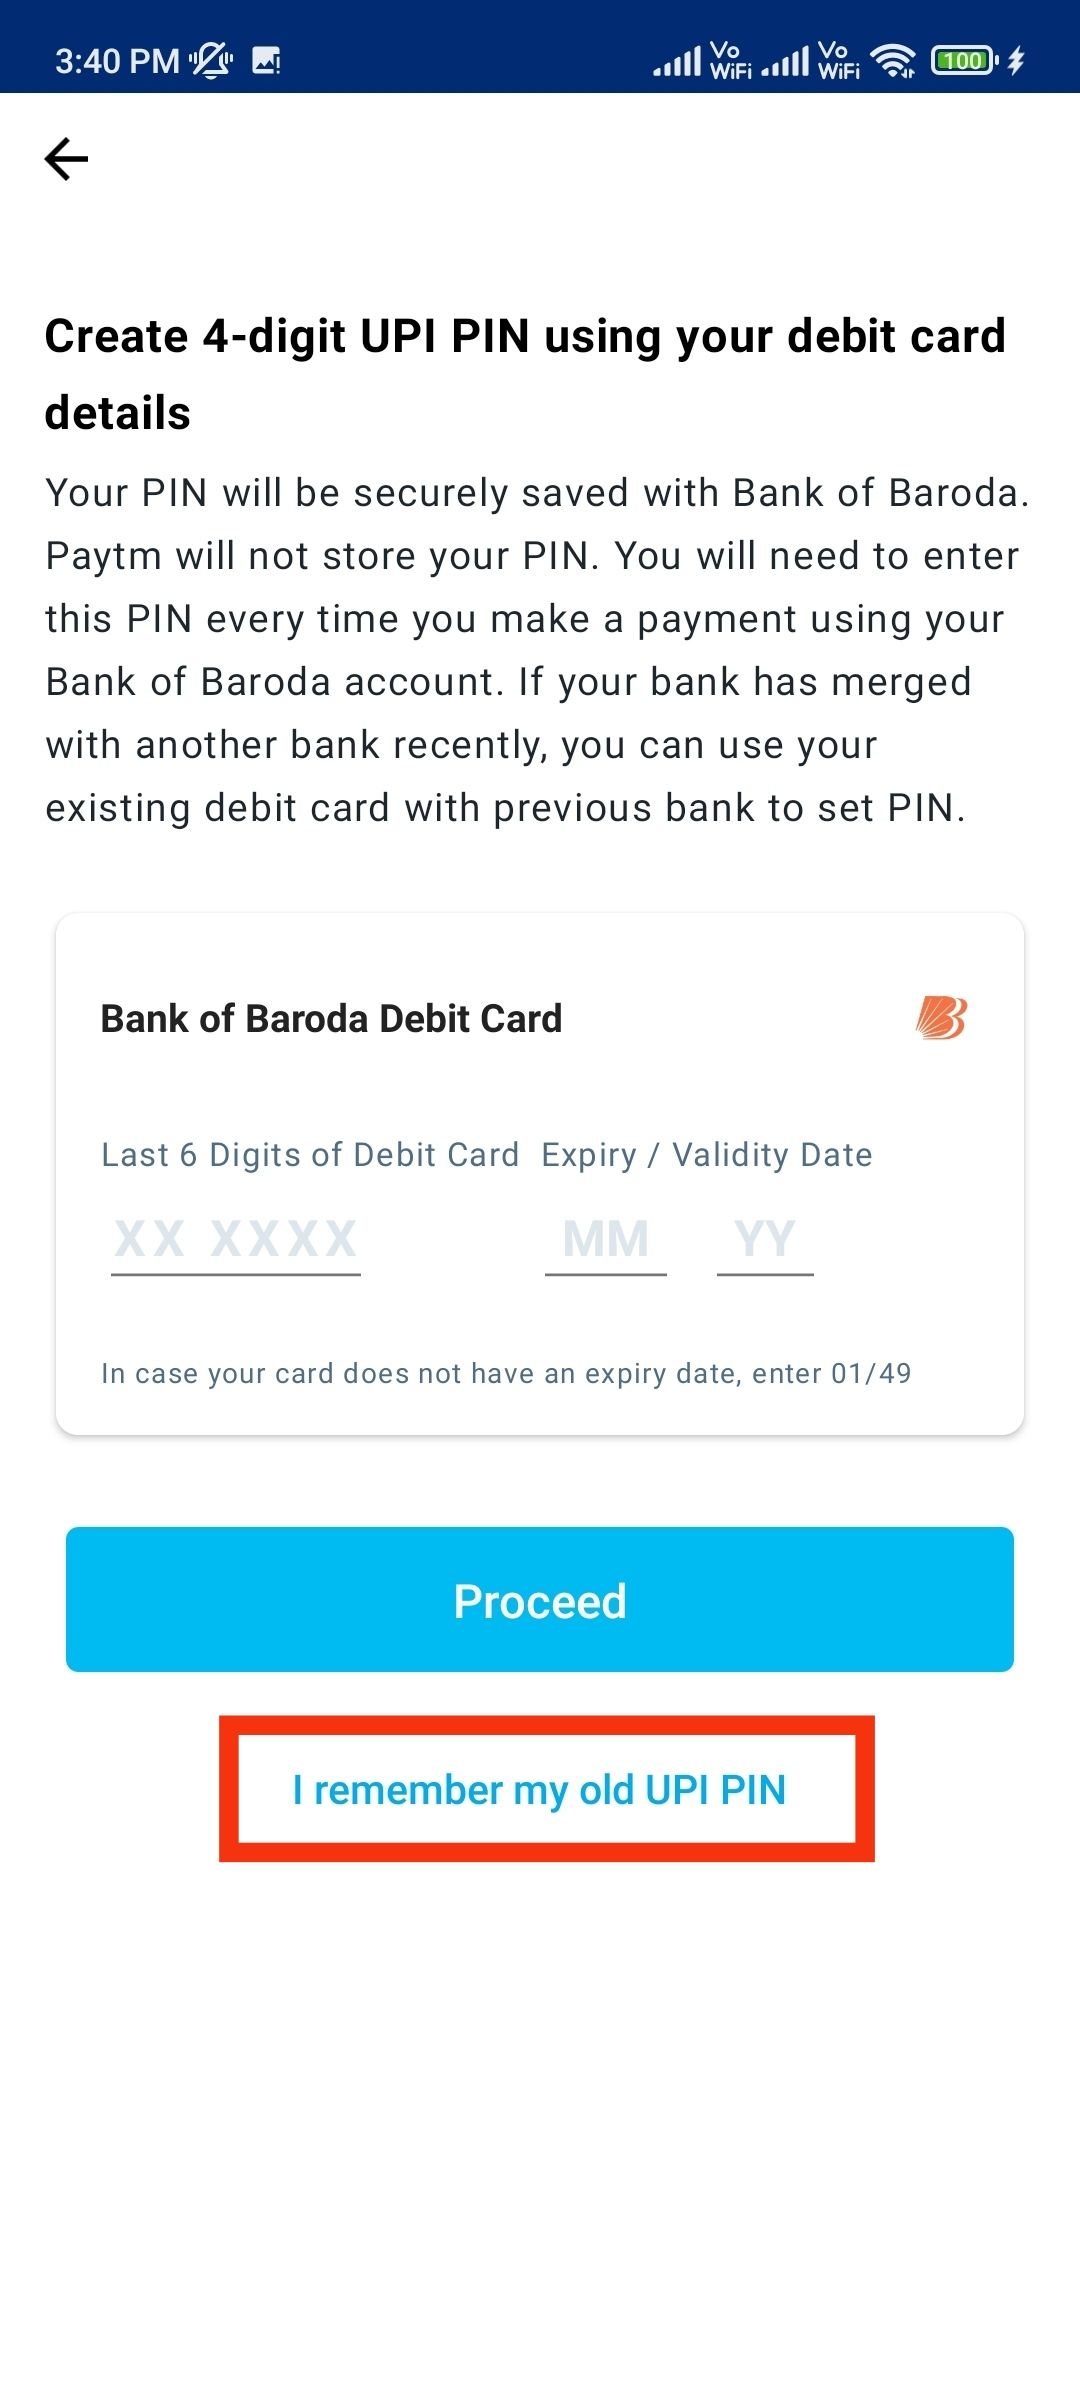1080x2400 pixels.
Task: Tap the Create 4-digit UPI PIN heading
Action: coord(525,374)
